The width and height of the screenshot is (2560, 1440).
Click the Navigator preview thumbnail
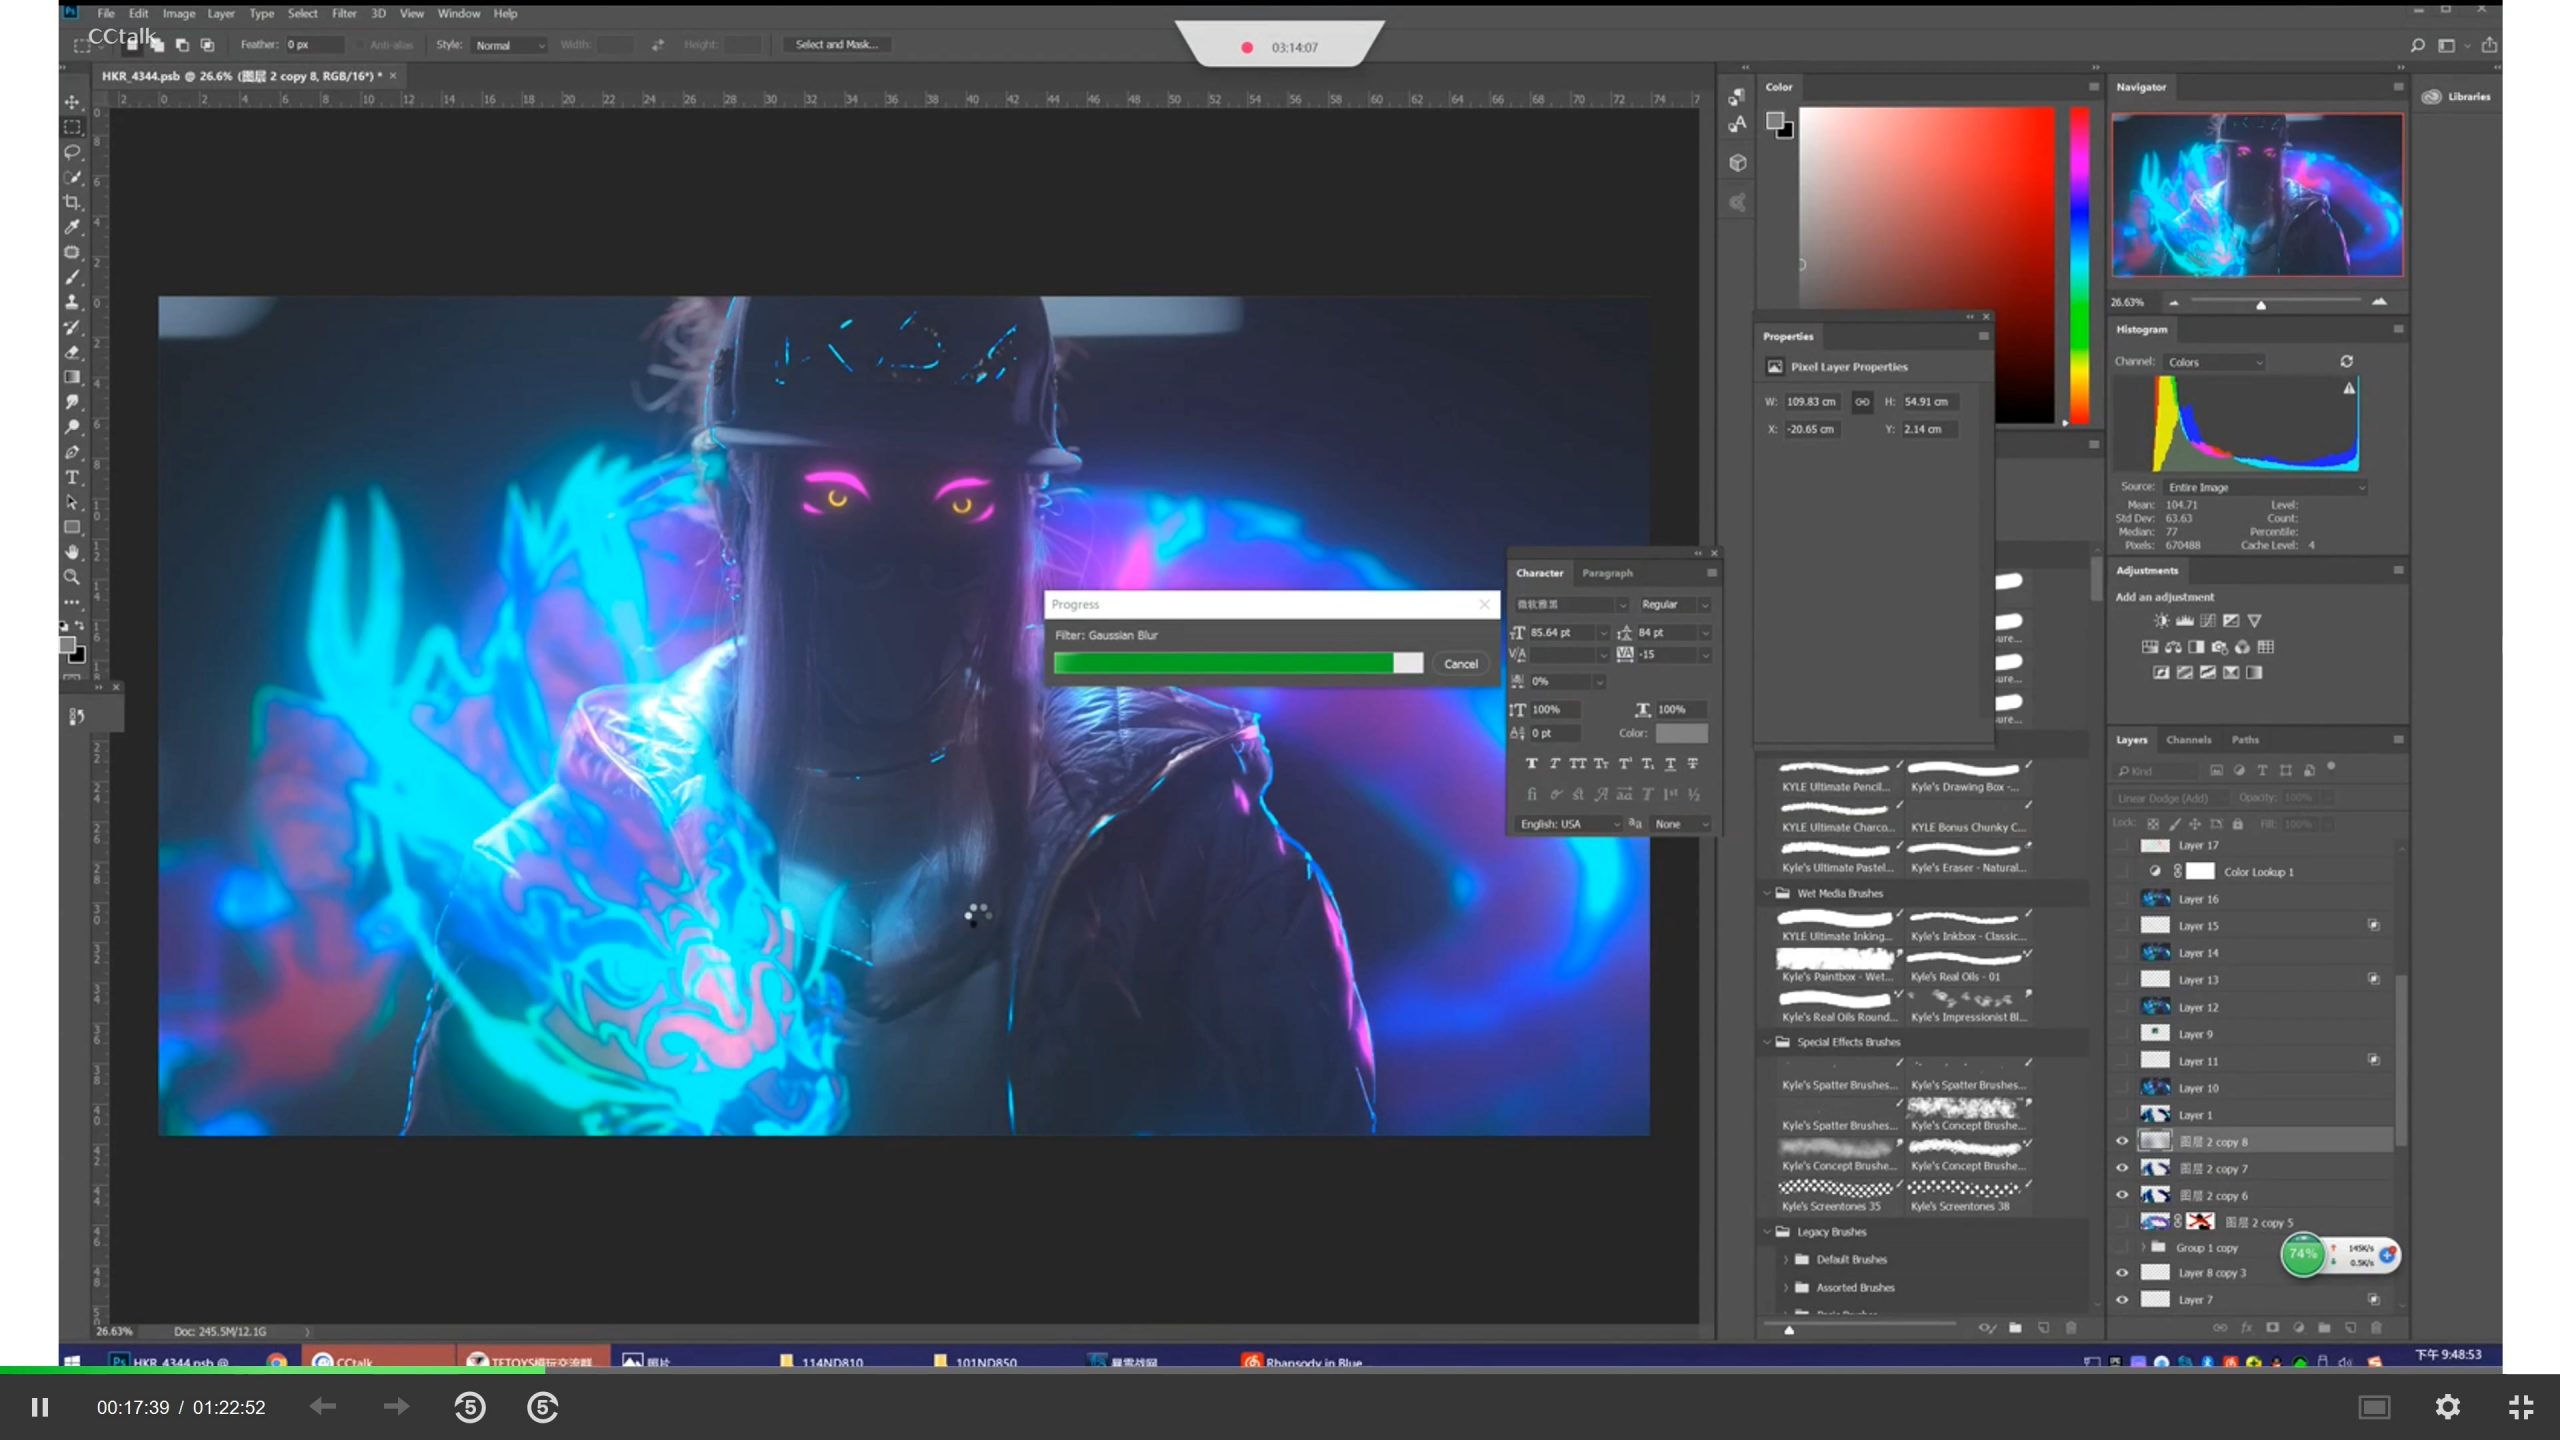[x=2257, y=195]
